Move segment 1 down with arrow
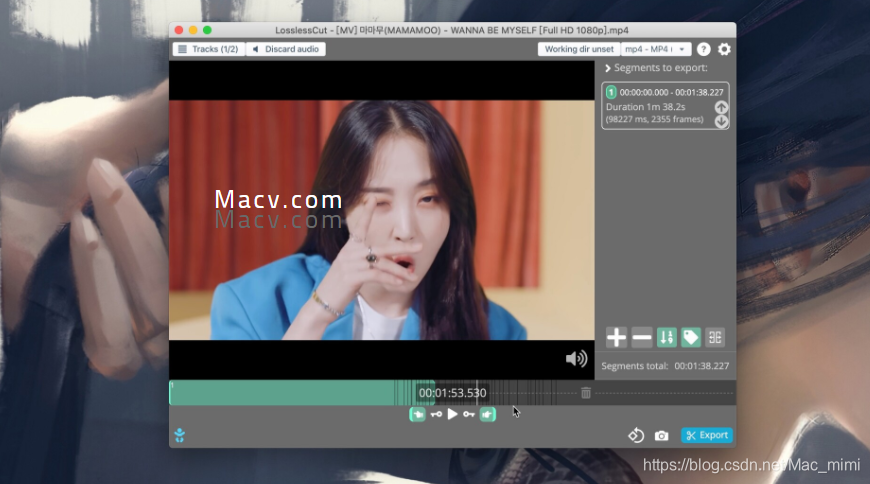Viewport: 870px width, 484px height. tap(721, 121)
